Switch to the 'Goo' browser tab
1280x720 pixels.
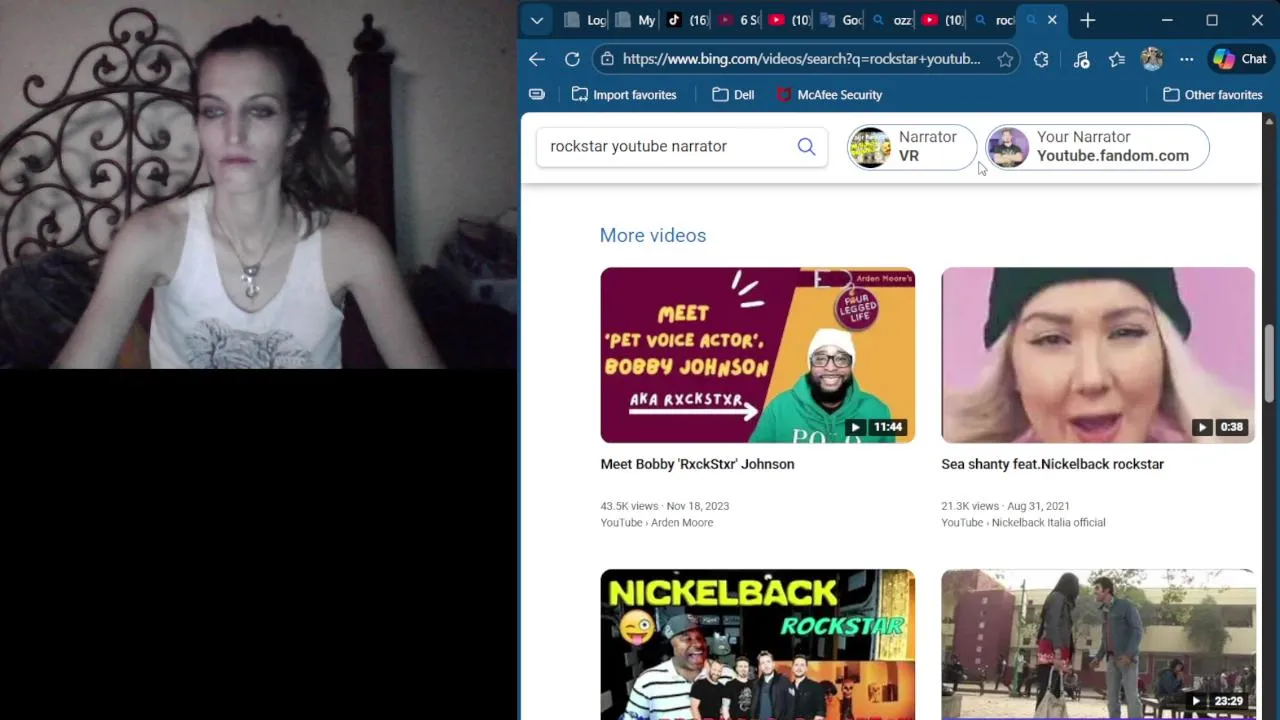click(x=840, y=20)
